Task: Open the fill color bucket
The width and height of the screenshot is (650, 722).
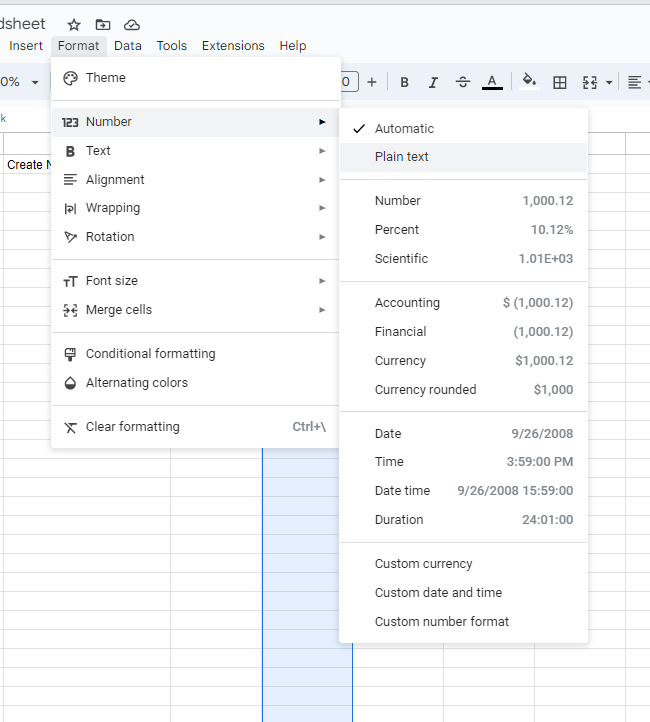Action: (529, 82)
